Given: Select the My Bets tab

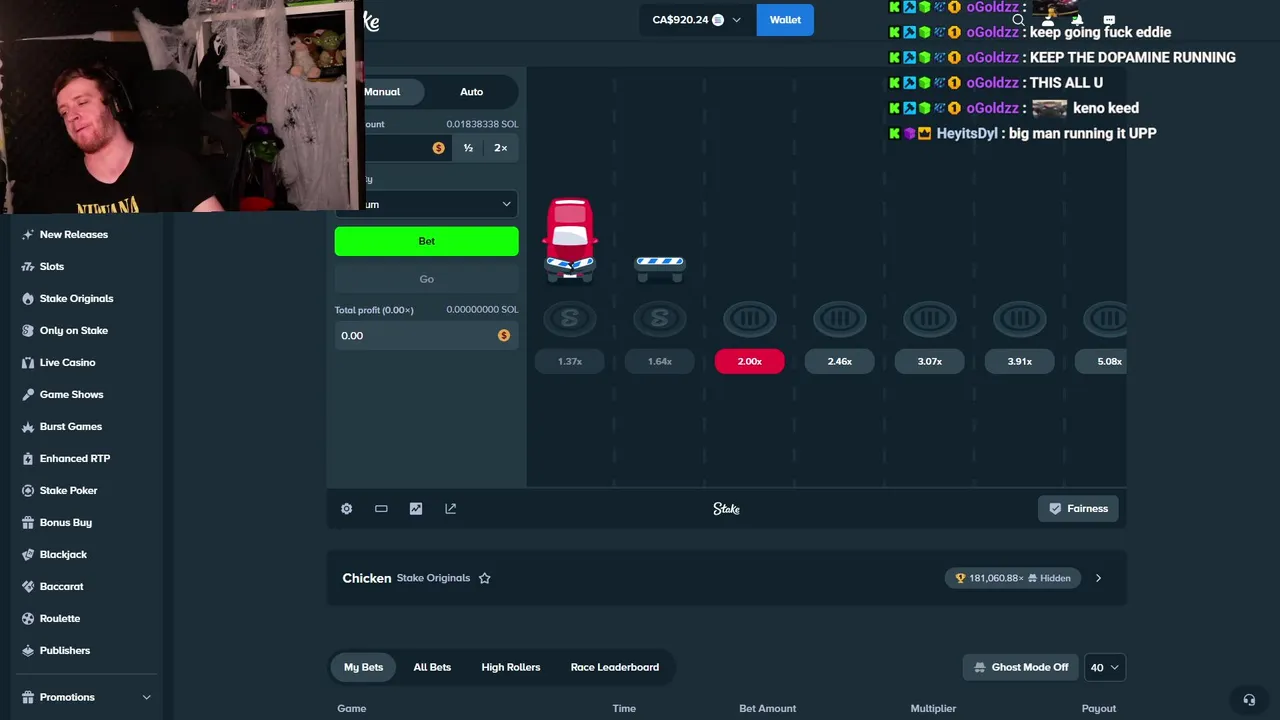Looking at the screenshot, I should pyautogui.click(x=363, y=667).
